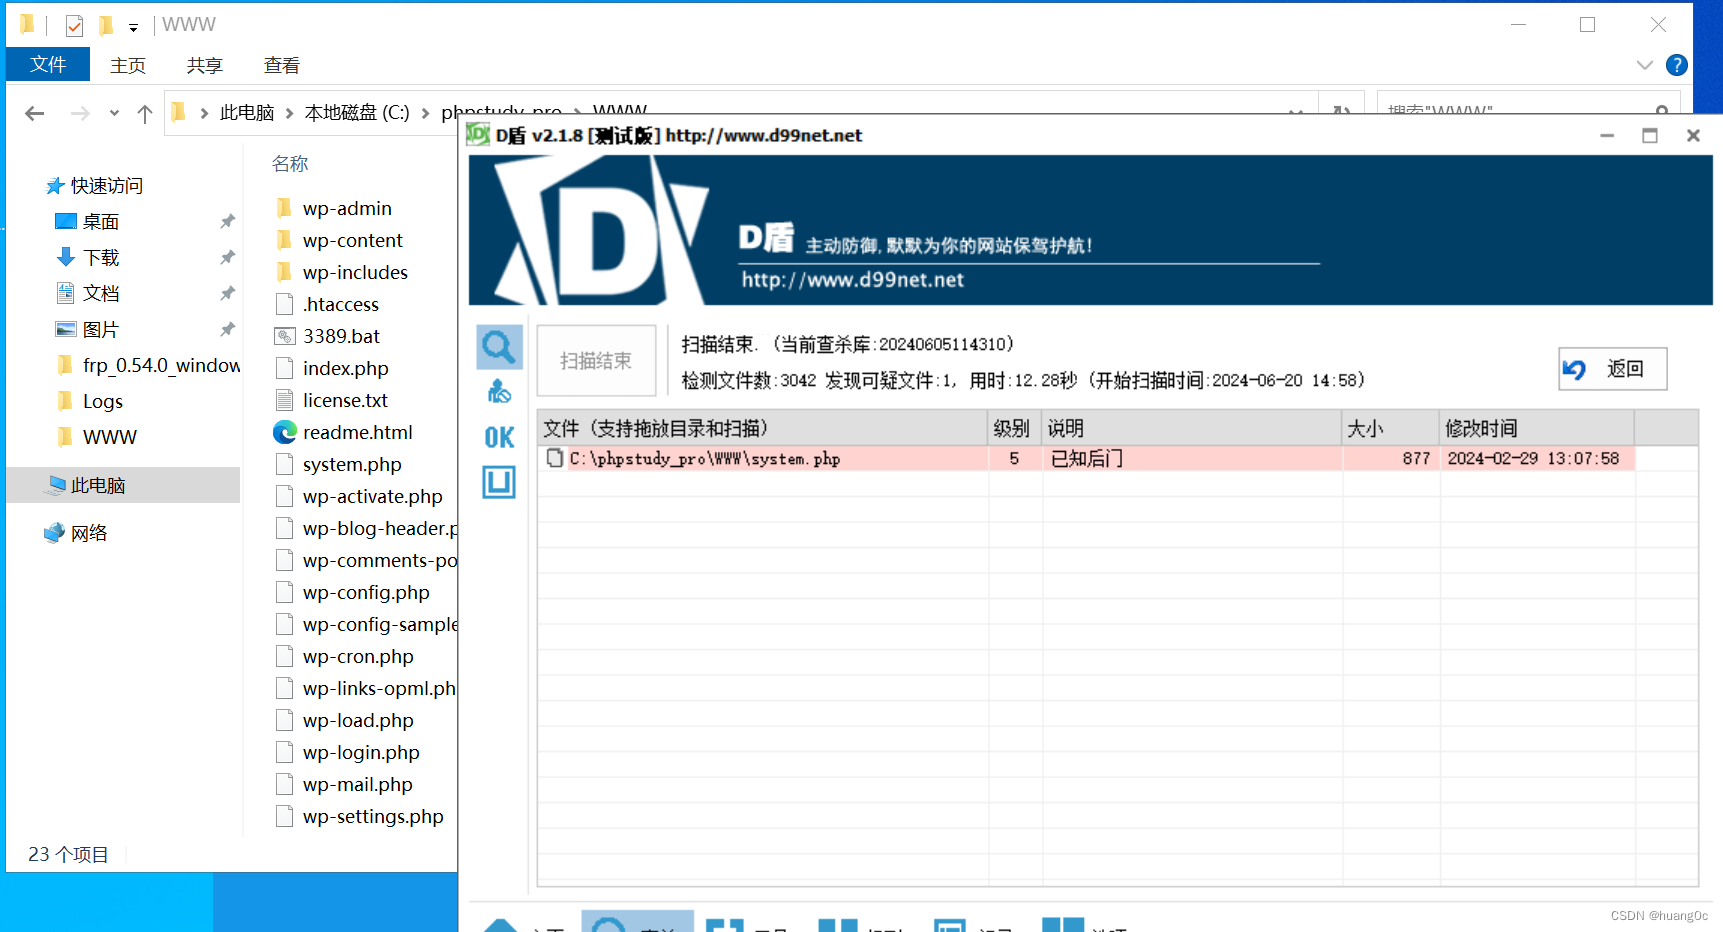
Task: Open the 共享 ribbon tab in Explorer
Action: pos(204,65)
